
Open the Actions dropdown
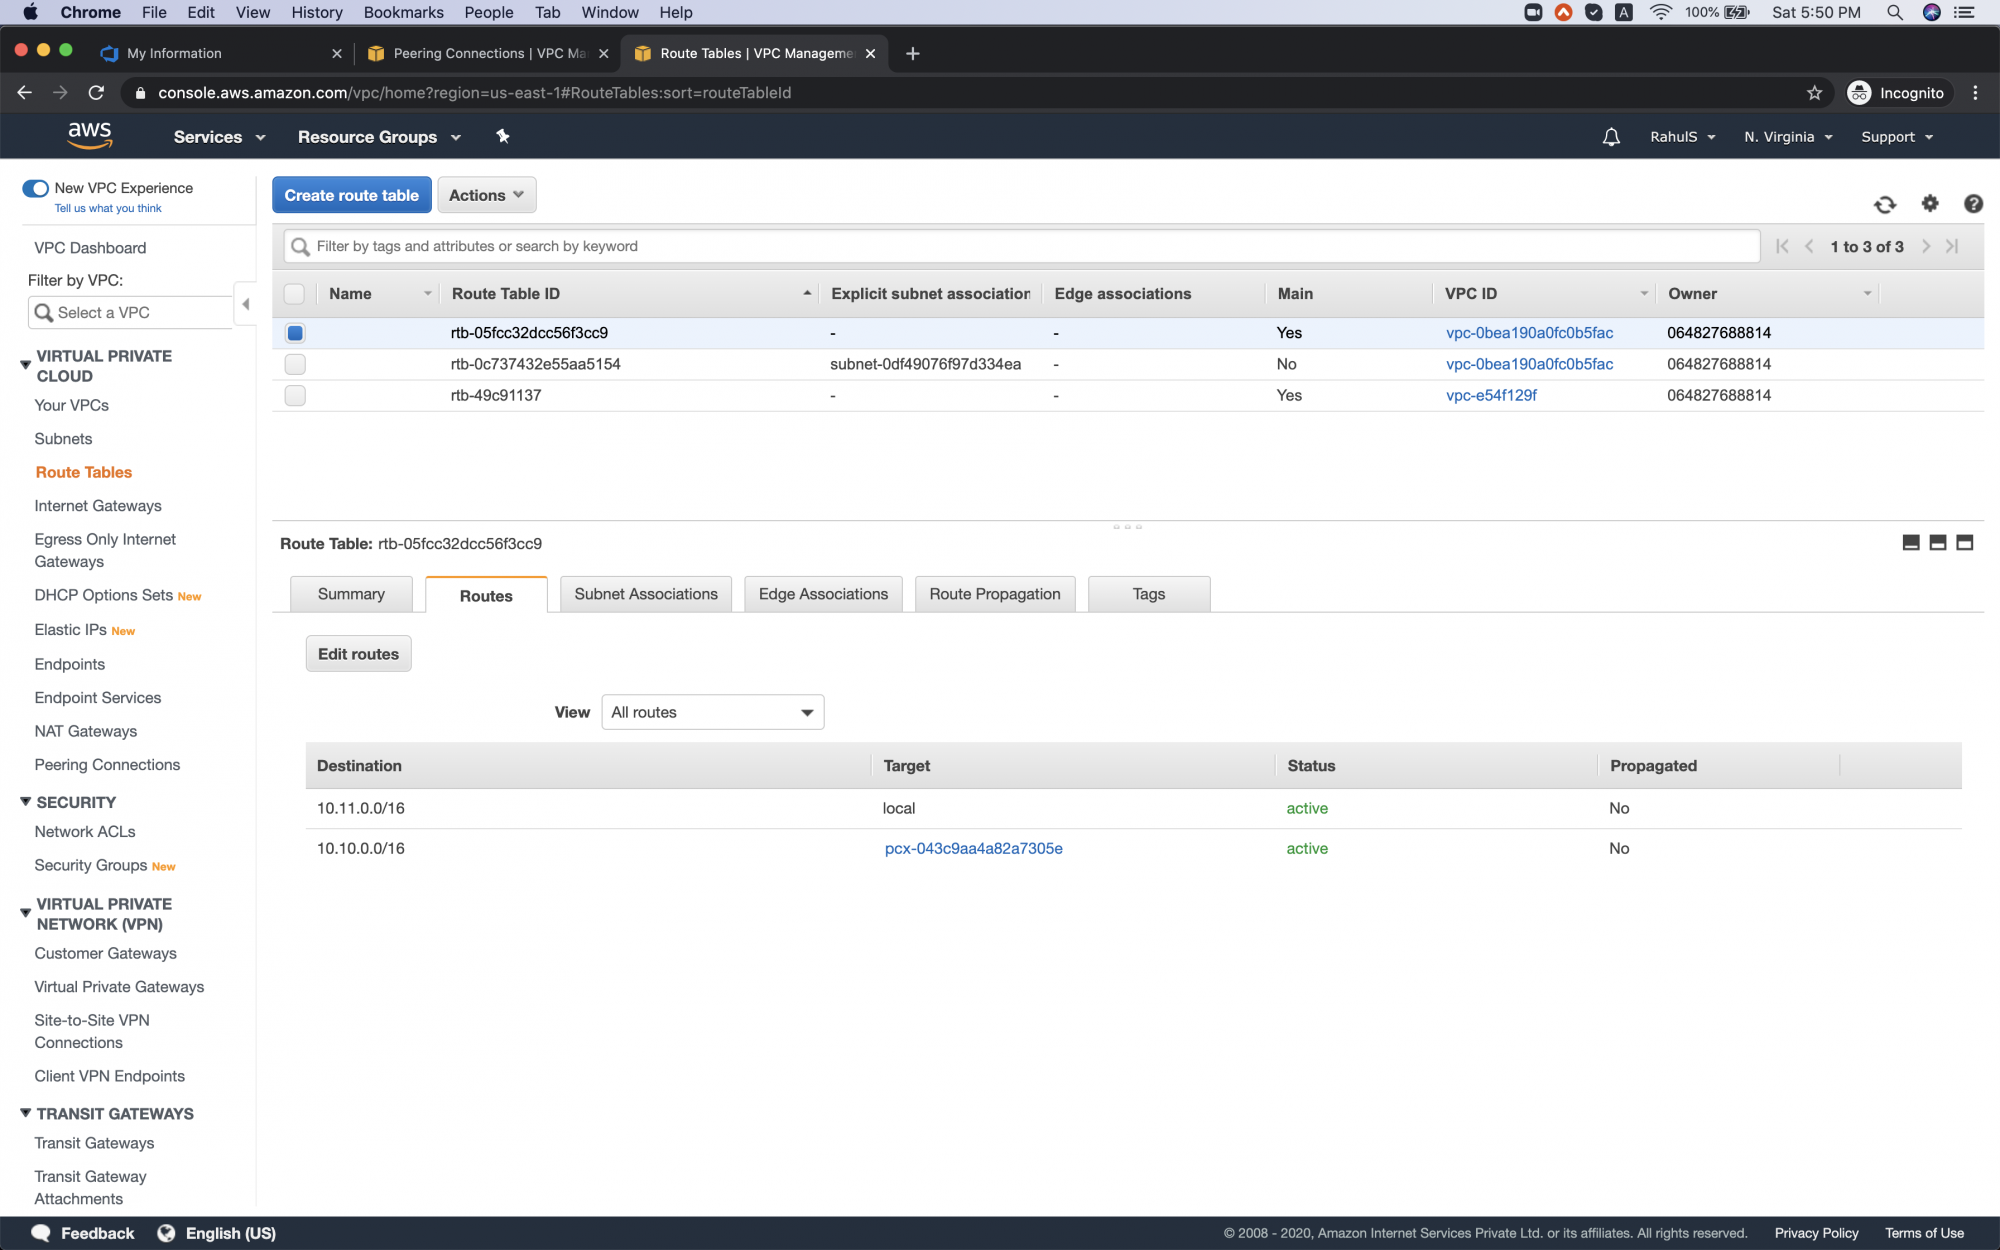(486, 195)
